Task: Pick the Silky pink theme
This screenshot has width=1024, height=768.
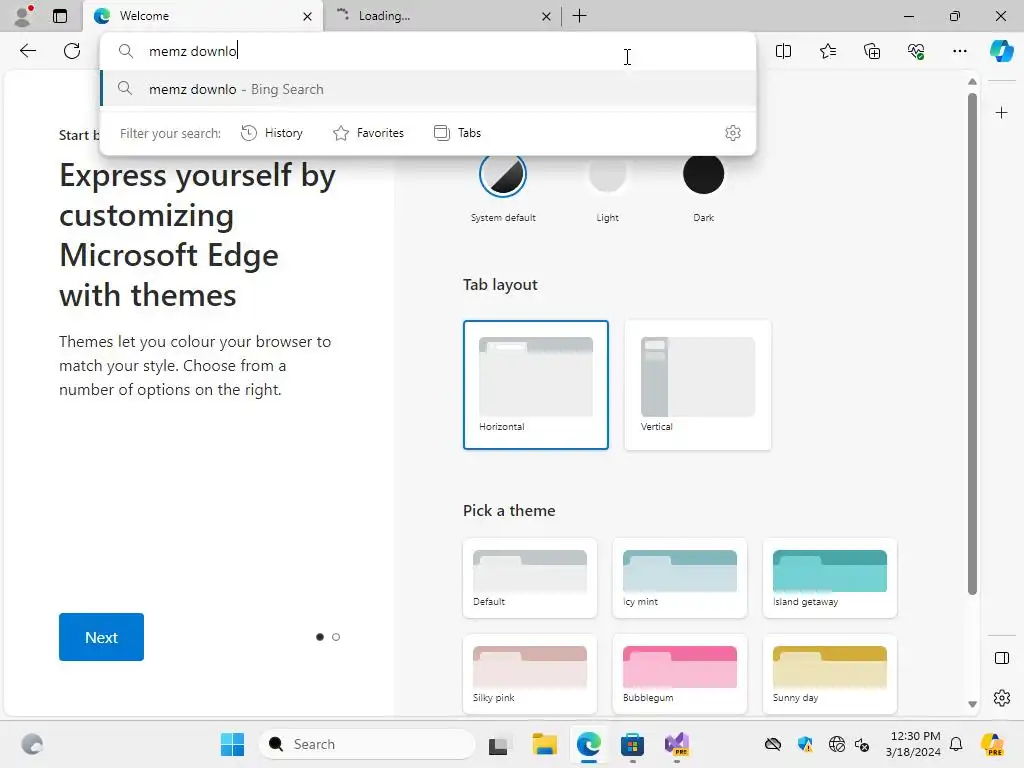Action: tap(530, 674)
